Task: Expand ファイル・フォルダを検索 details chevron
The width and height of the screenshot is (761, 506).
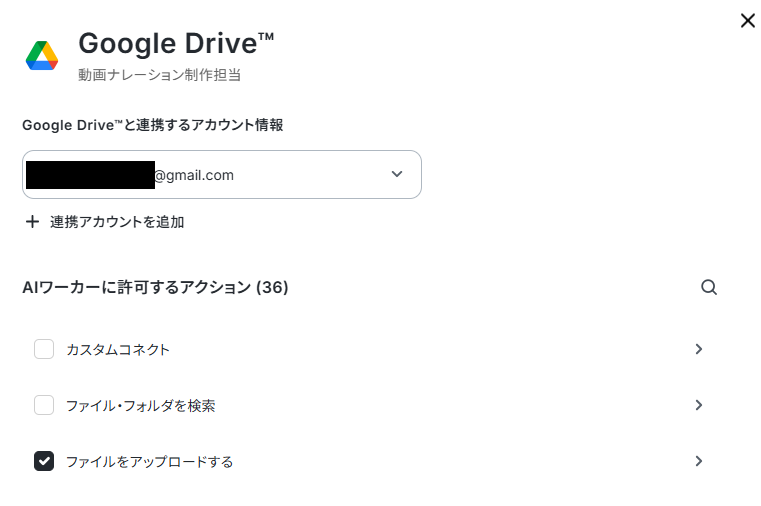Action: [x=698, y=405]
